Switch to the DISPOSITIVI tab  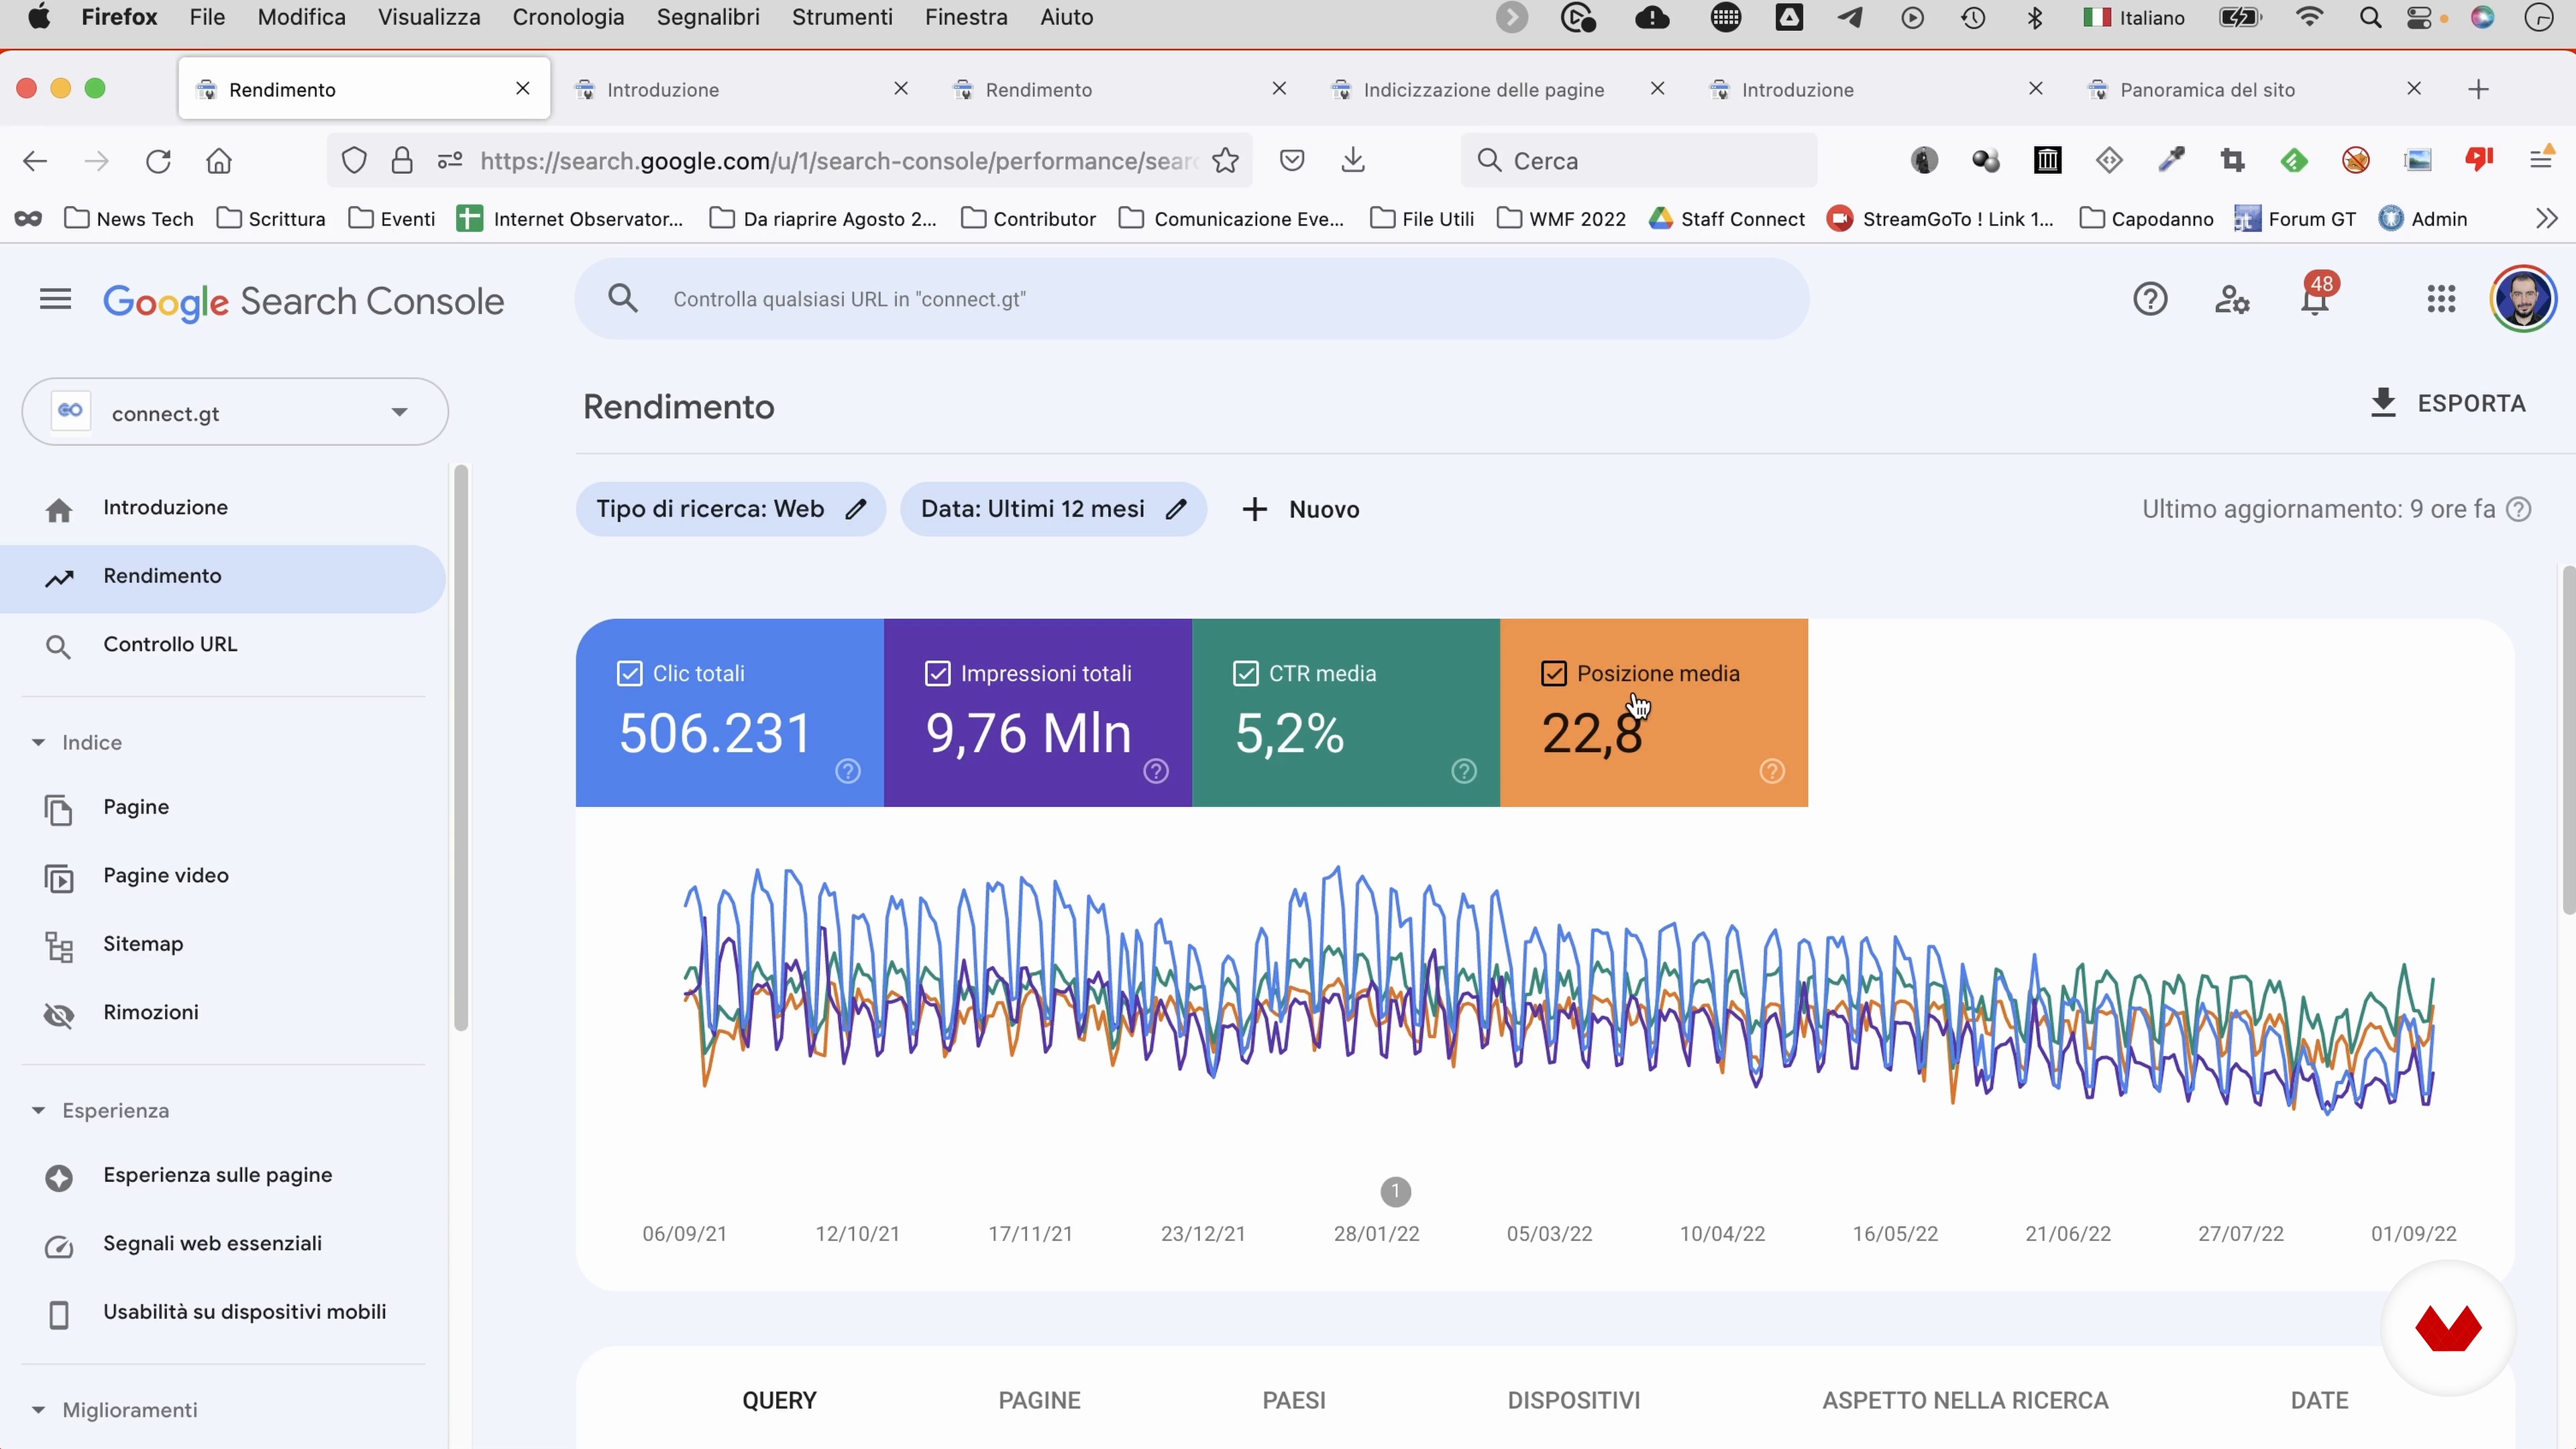(x=1574, y=1400)
